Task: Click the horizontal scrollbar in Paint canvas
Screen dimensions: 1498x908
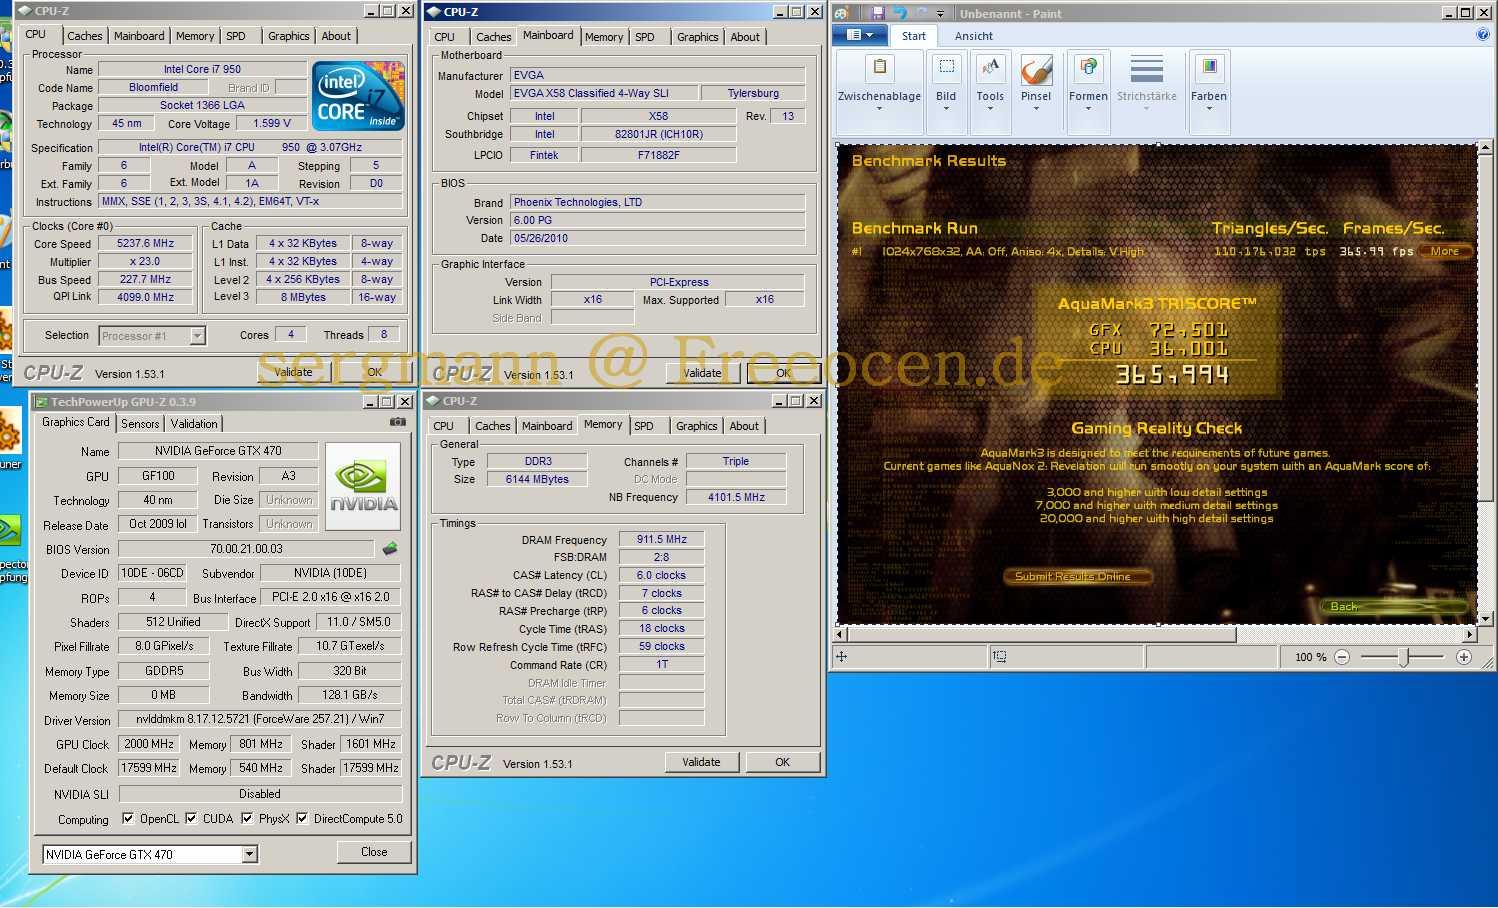Action: coord(1042,634)
